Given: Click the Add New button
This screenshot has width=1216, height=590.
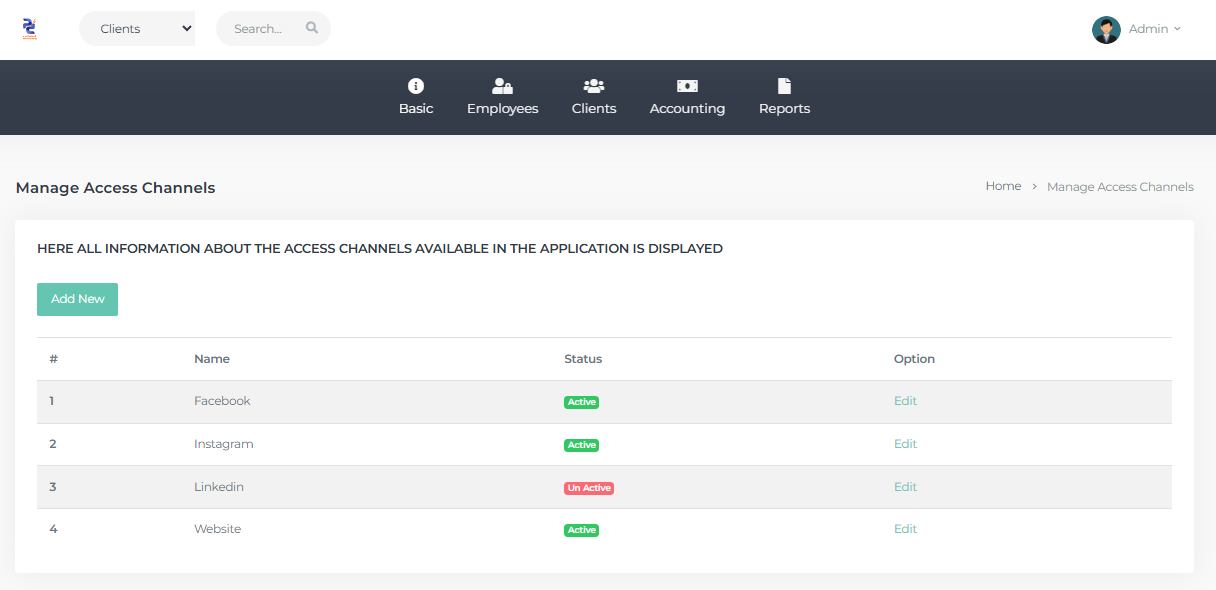Looking at the screenshot, I should pos(77,299).
